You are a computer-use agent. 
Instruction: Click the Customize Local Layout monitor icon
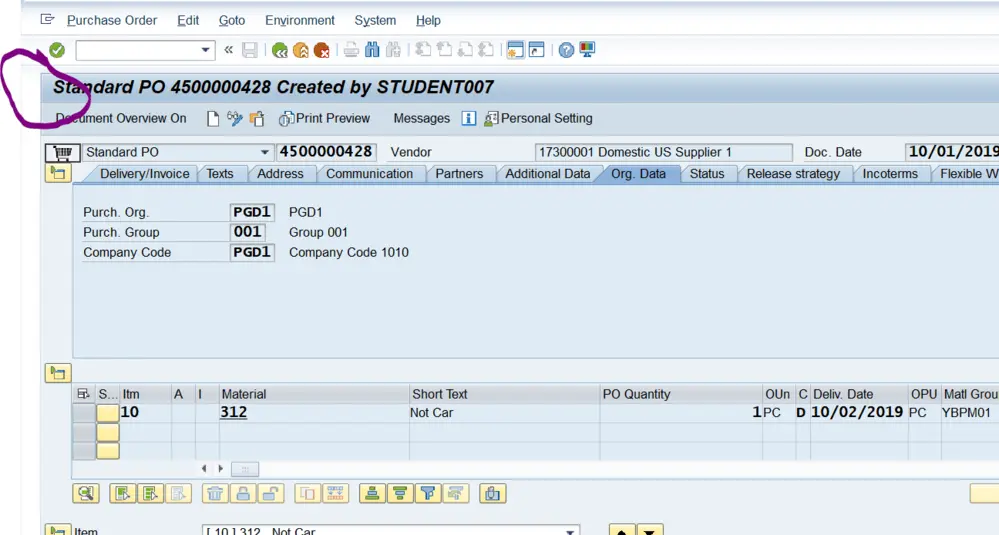pyautogui.click(x=587, y=50)
